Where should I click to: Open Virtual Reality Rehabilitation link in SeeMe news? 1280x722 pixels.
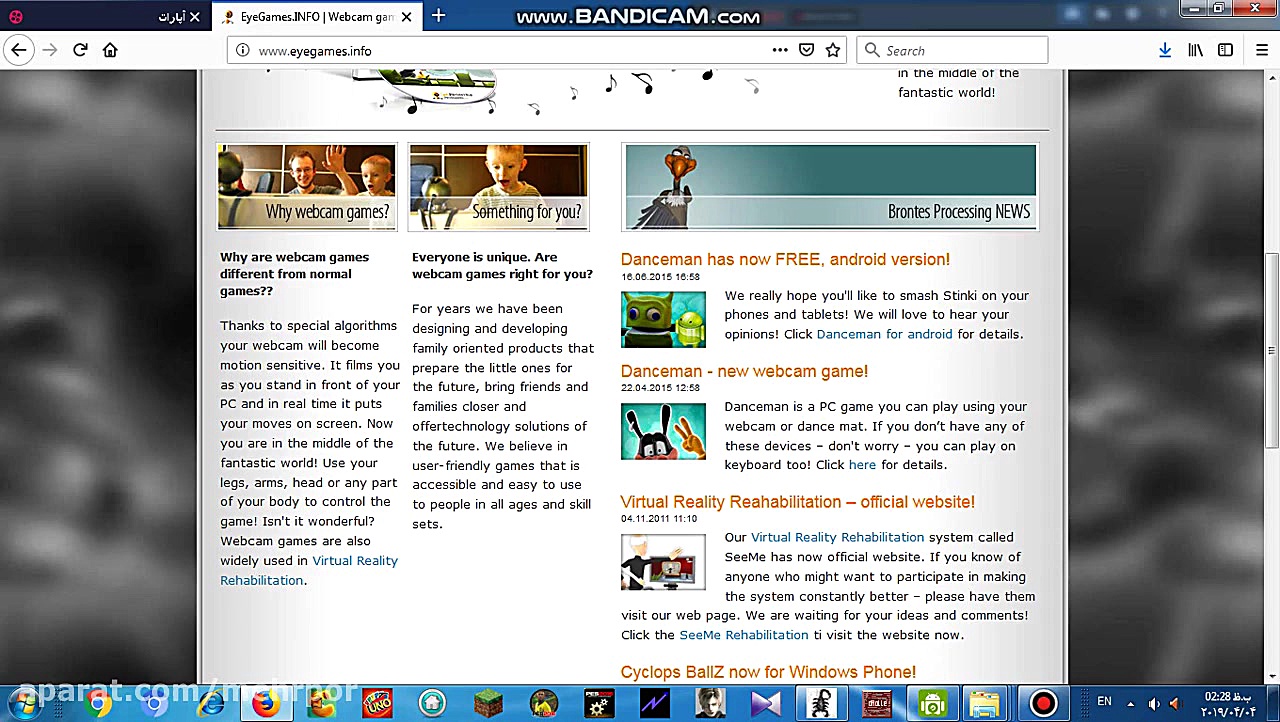click(x=837, y=537)
